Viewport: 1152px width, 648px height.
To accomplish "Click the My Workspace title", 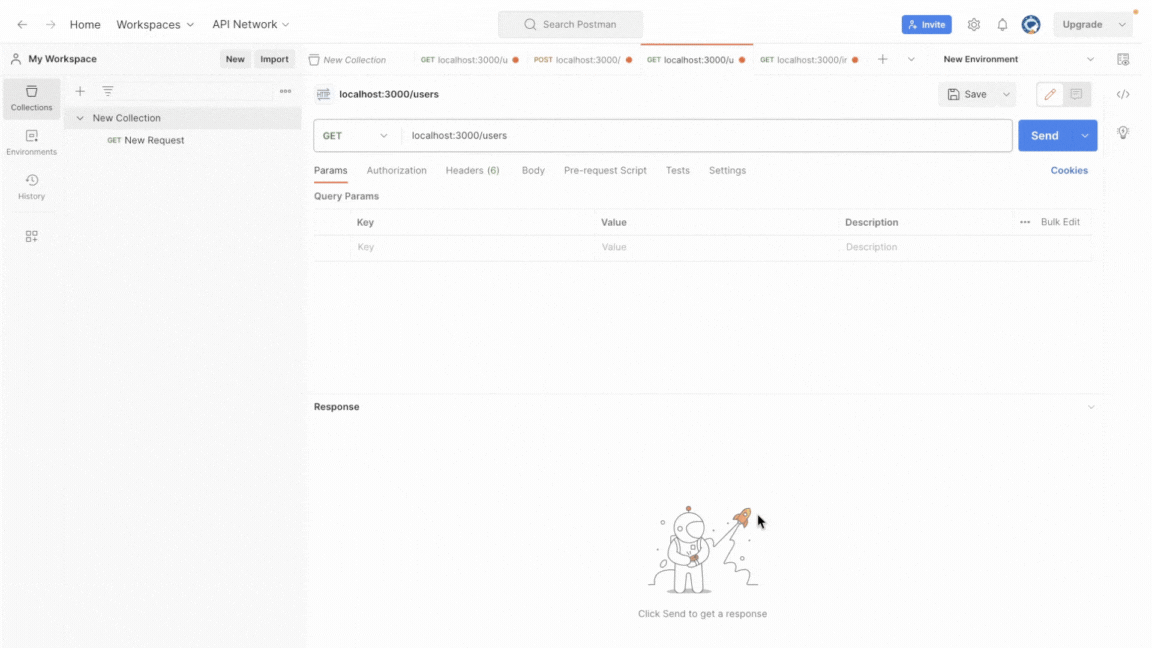I will pos(62,59).
